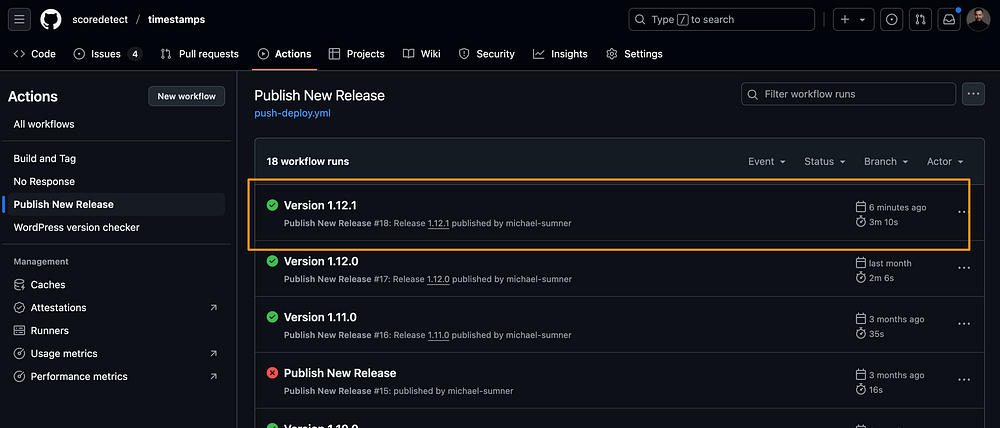Focus the 'Type / to search' box
Screen dimensions: 1000x428
coord(721,19)
